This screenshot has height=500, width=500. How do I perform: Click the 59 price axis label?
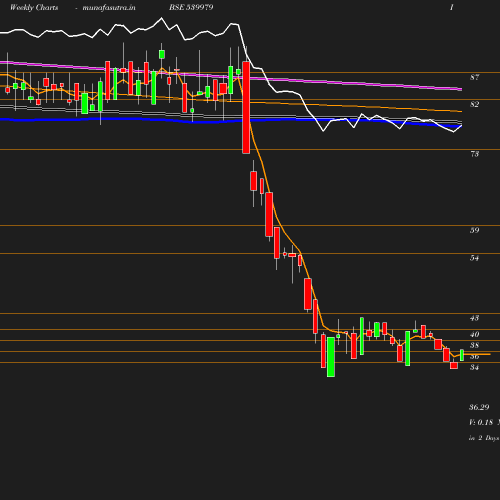tap(475, 230)
